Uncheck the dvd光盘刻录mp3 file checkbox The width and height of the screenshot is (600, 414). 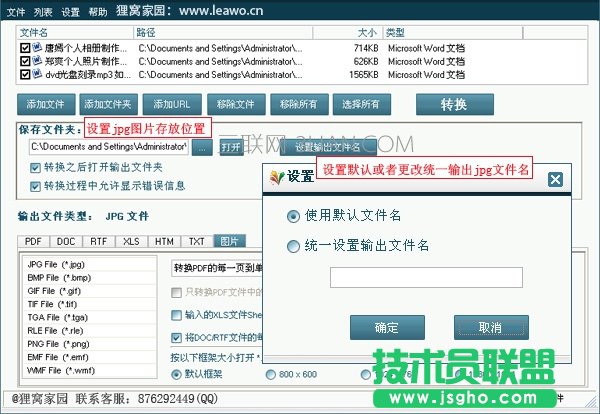(25, 74)
